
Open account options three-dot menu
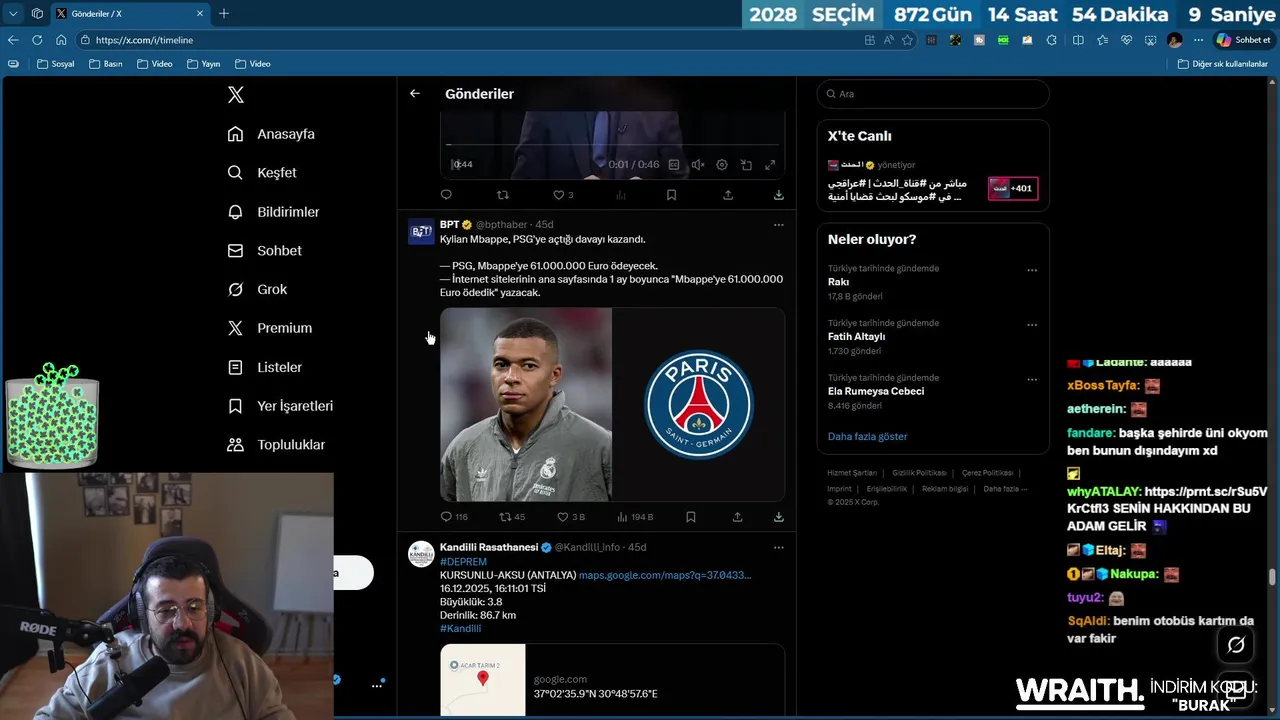(377, 685)
